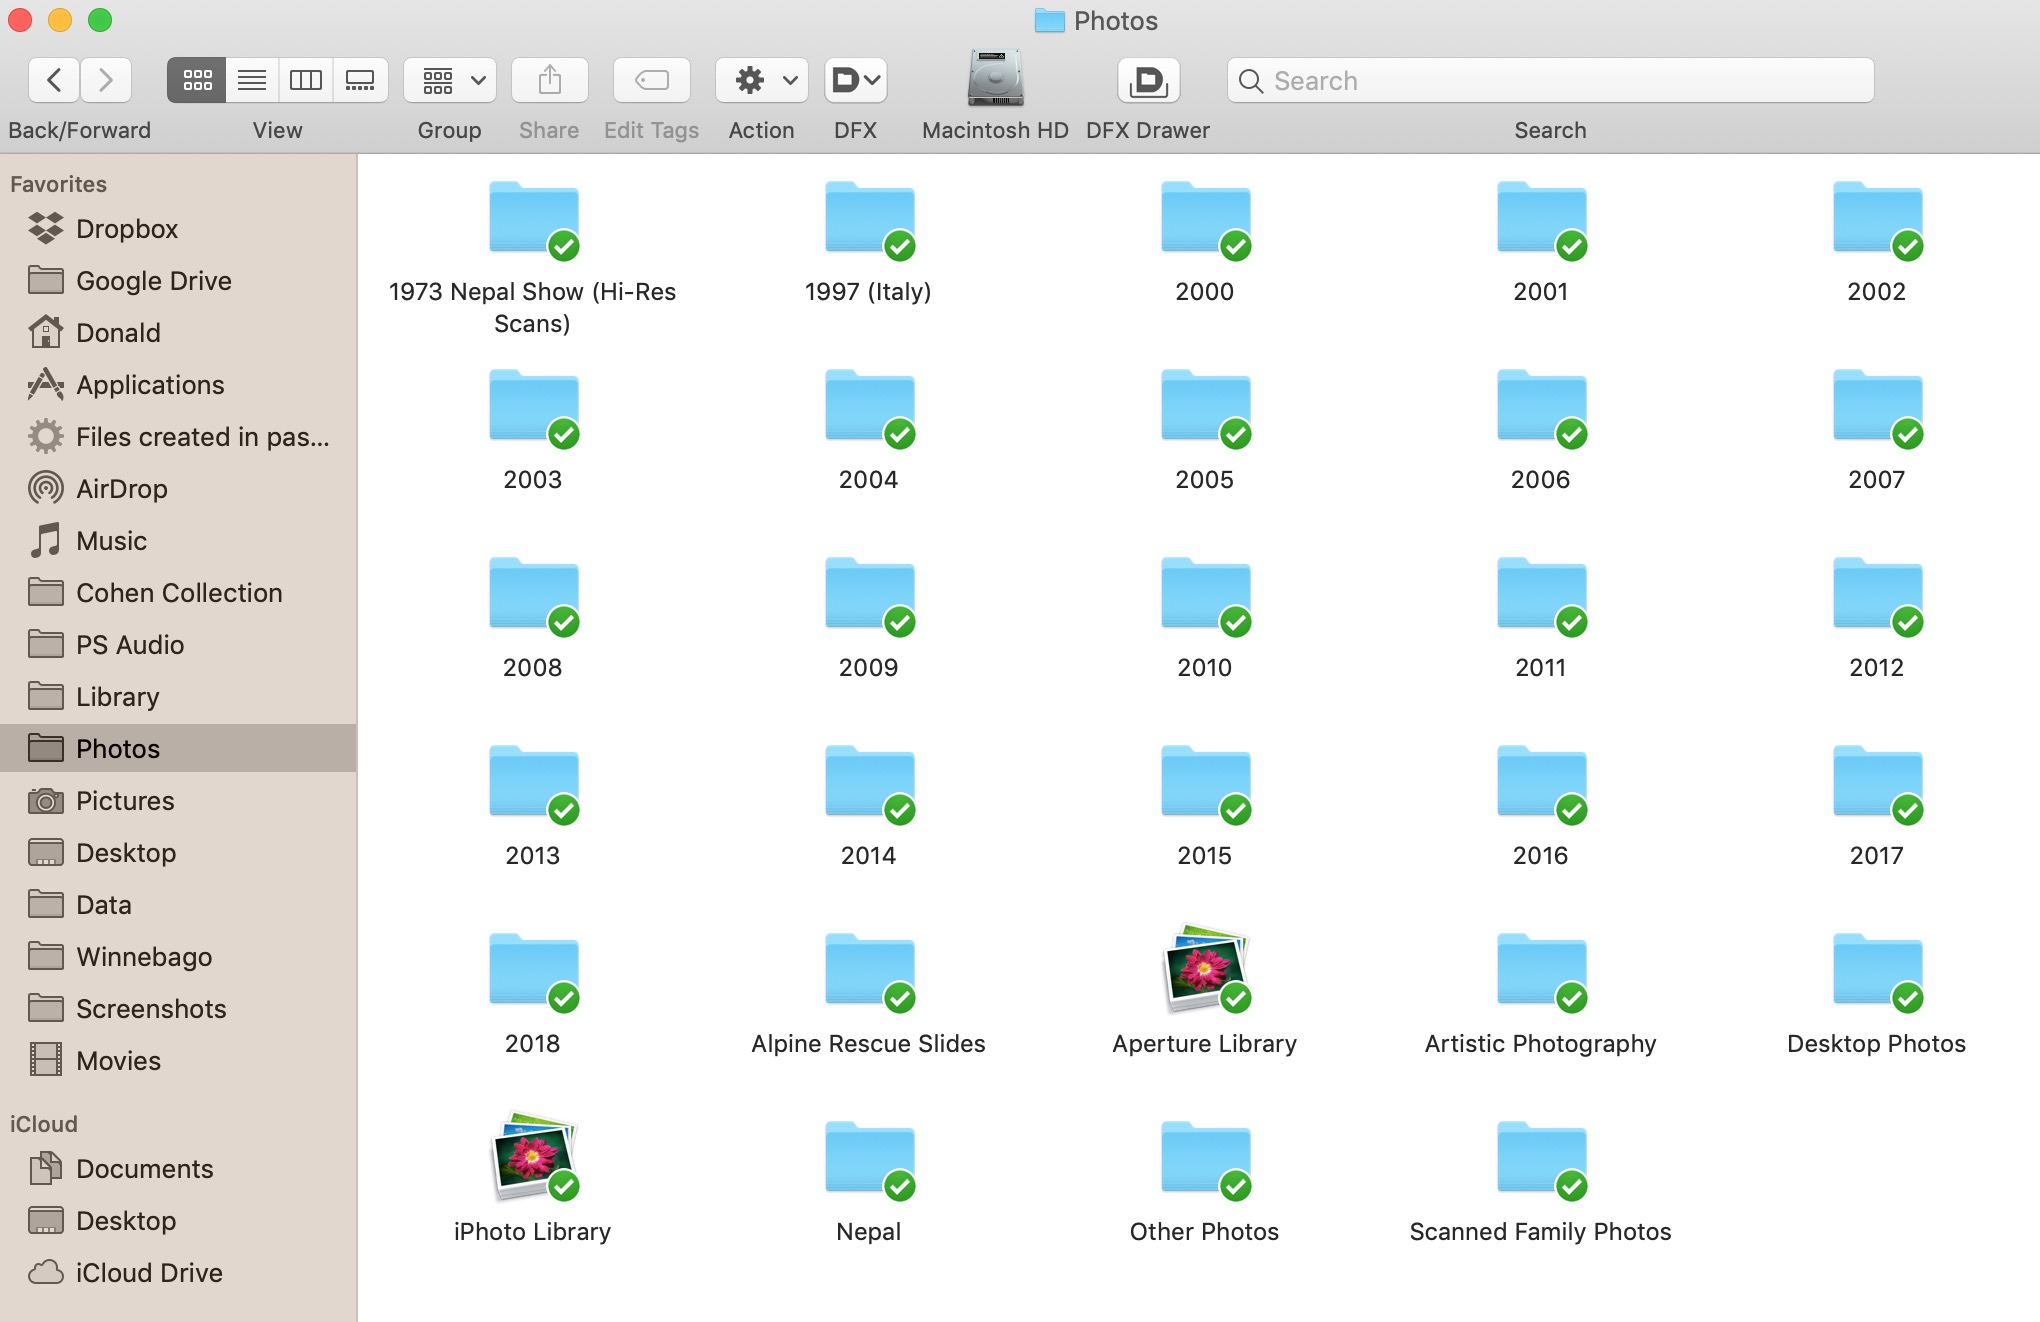Switch to column view
This screenshot has width=2040, height=1322.
306,80
